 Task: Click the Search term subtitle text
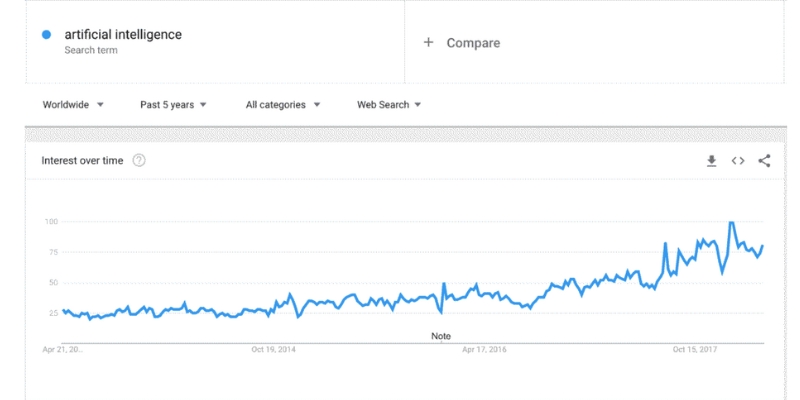pyautogui.click(x=91, y=50)
